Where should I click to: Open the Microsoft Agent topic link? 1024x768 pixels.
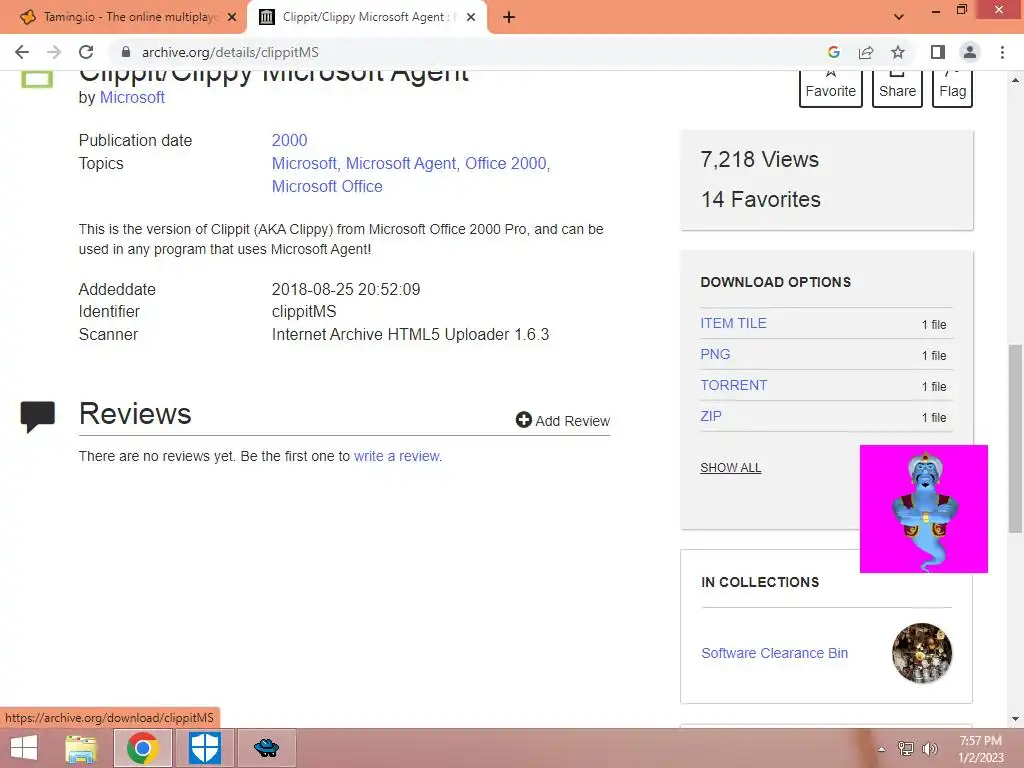point(400,163)
